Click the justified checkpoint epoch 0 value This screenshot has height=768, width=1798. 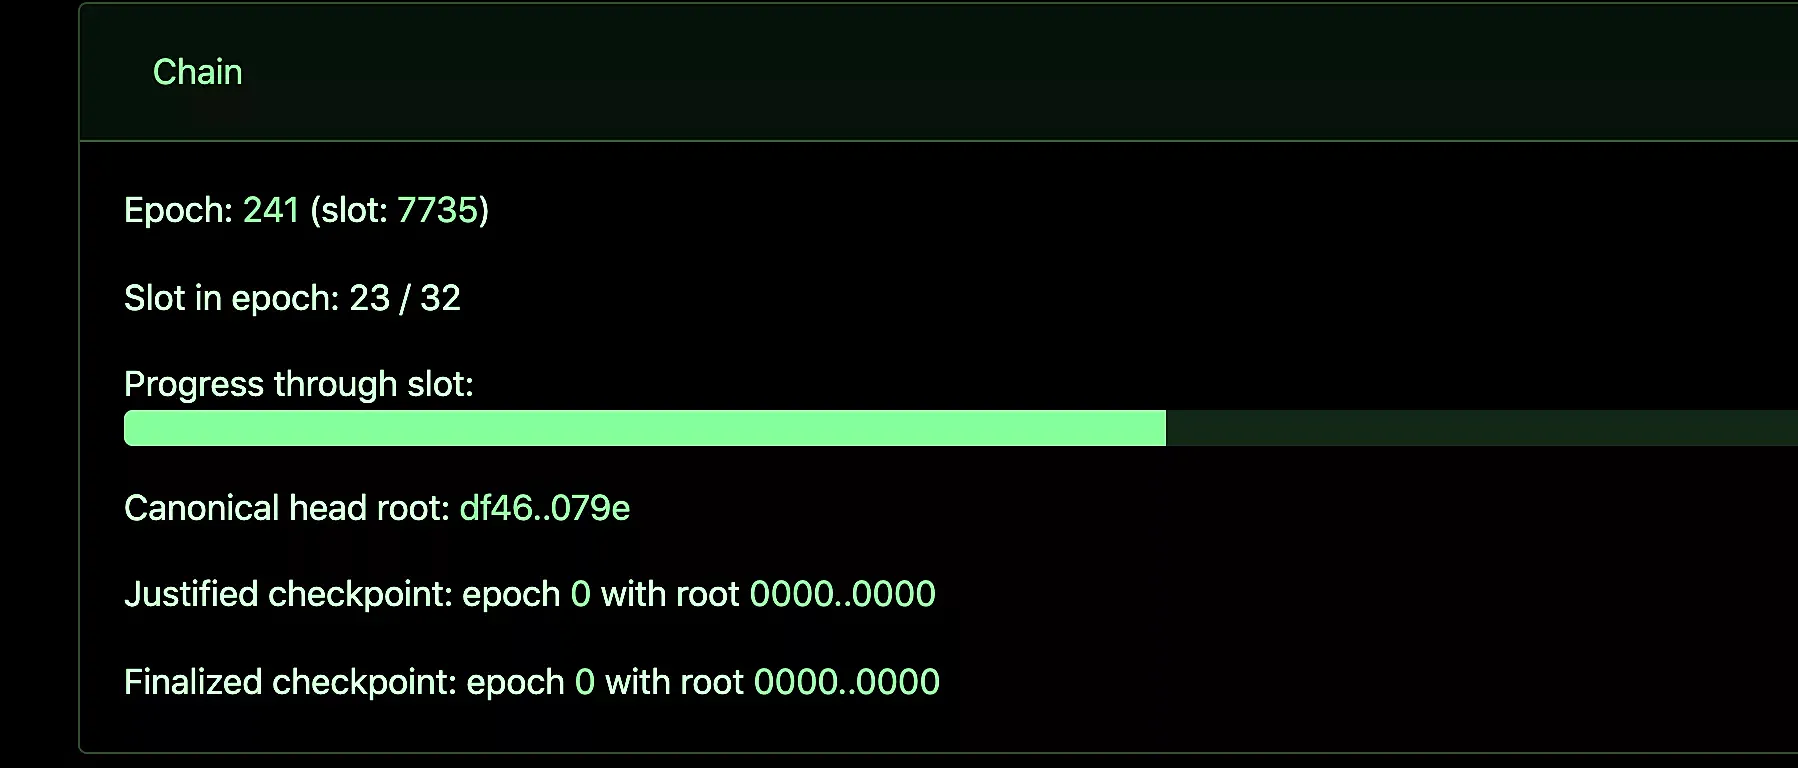(x=580, y=594)
